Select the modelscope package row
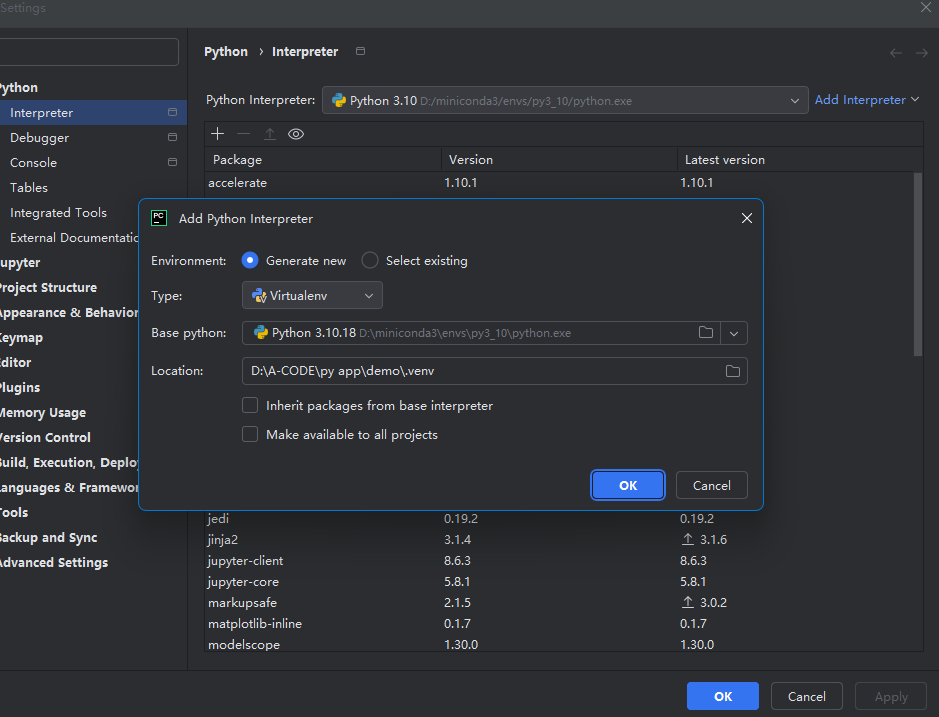Screen dimensions: 939x717 point(559,644)
